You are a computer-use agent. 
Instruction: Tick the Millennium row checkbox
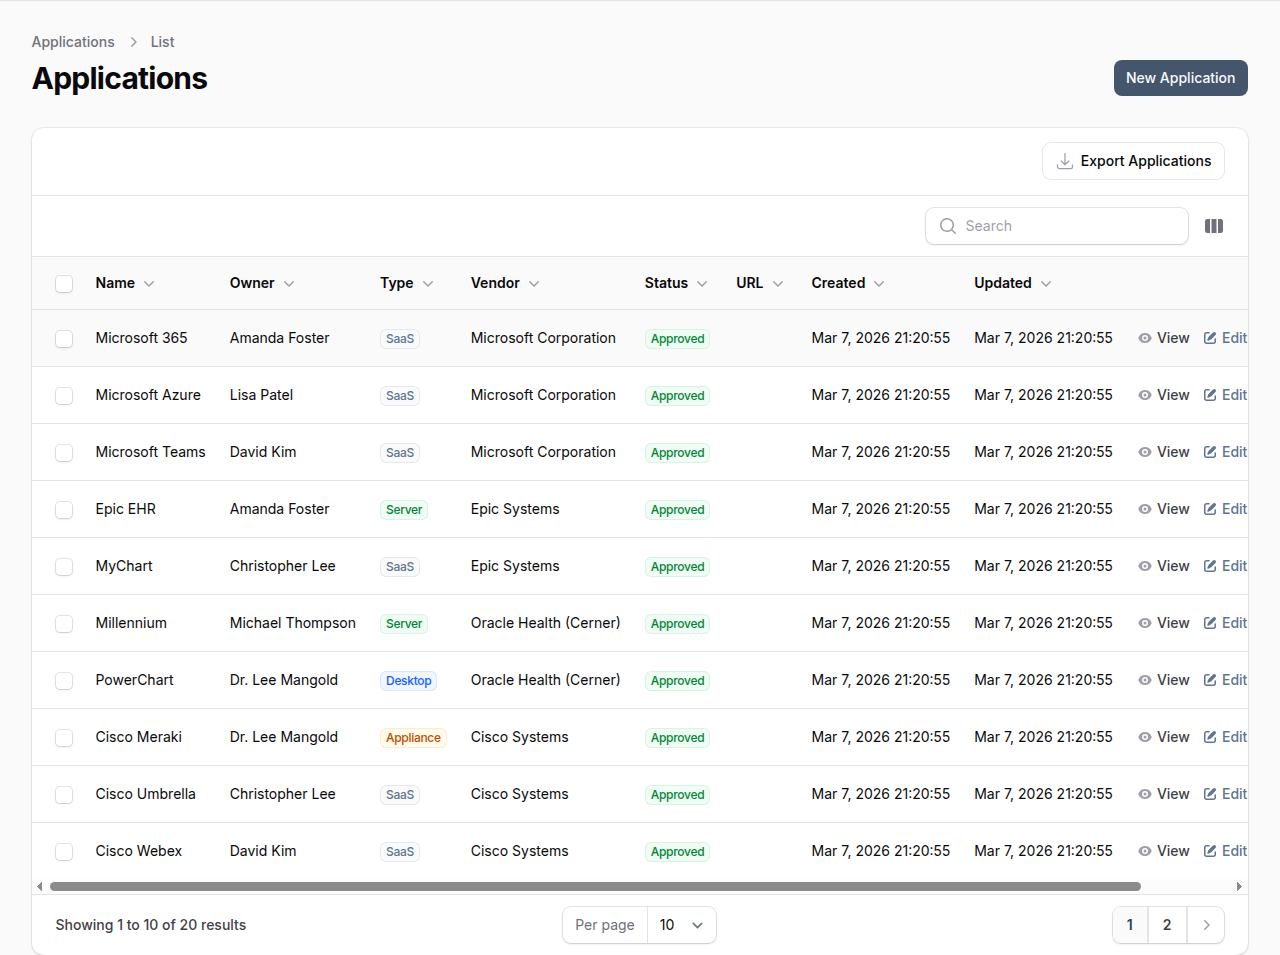coord(64,624)
